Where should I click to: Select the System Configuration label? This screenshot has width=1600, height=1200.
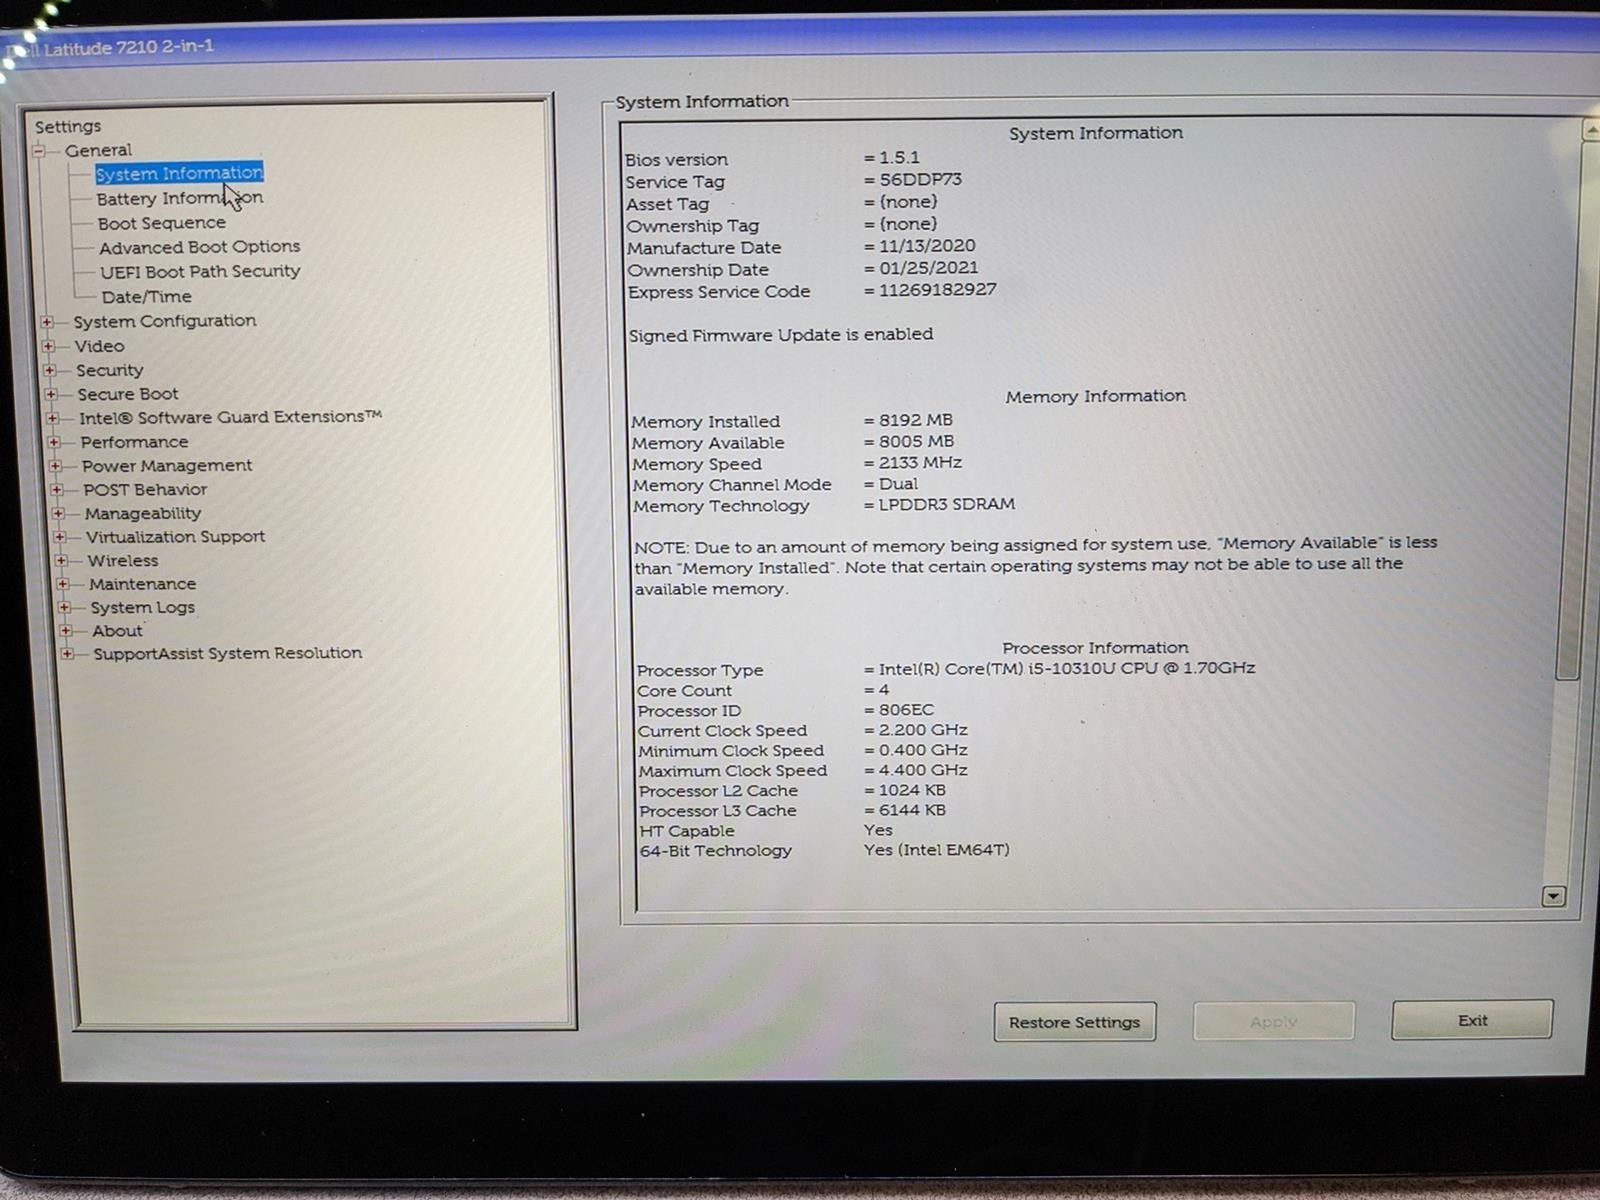tap(165, 321)
